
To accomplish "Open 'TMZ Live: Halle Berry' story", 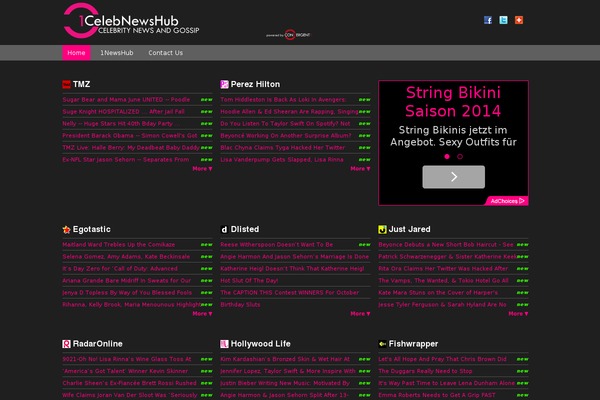I will [x=131, y=147].
